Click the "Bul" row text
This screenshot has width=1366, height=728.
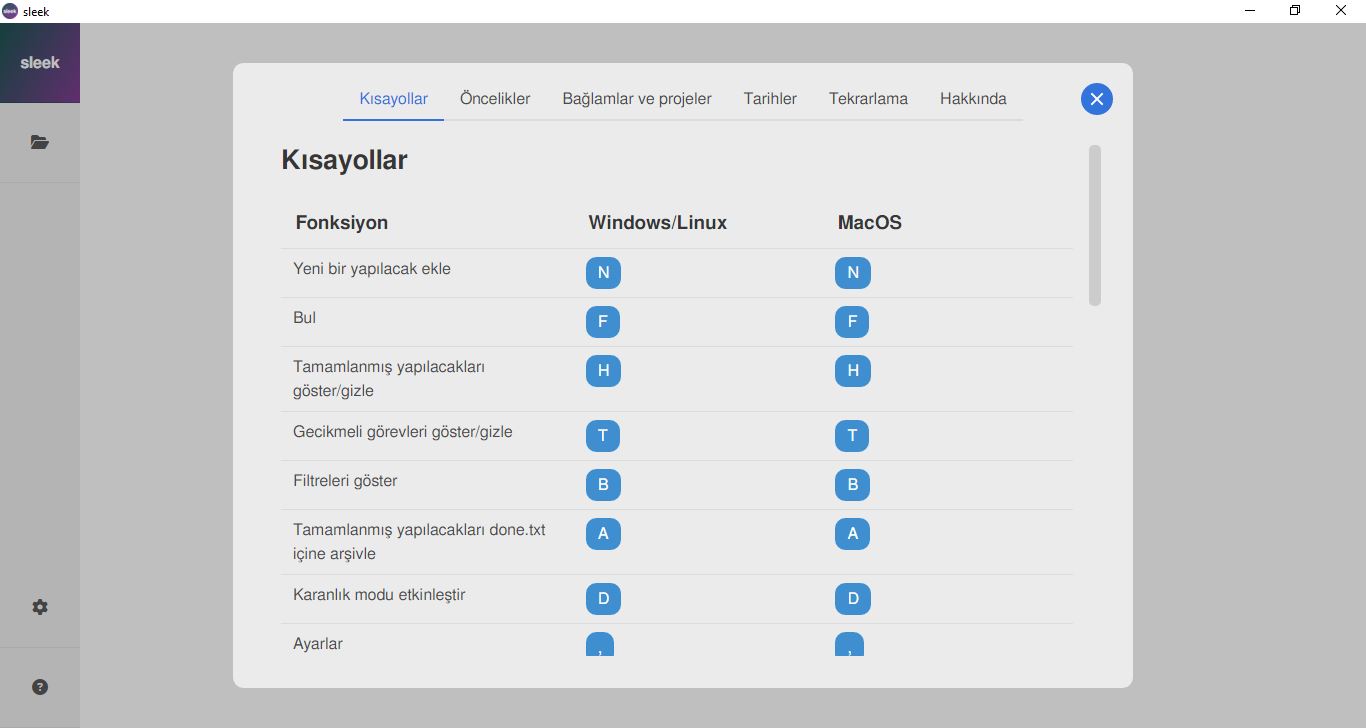304,318
